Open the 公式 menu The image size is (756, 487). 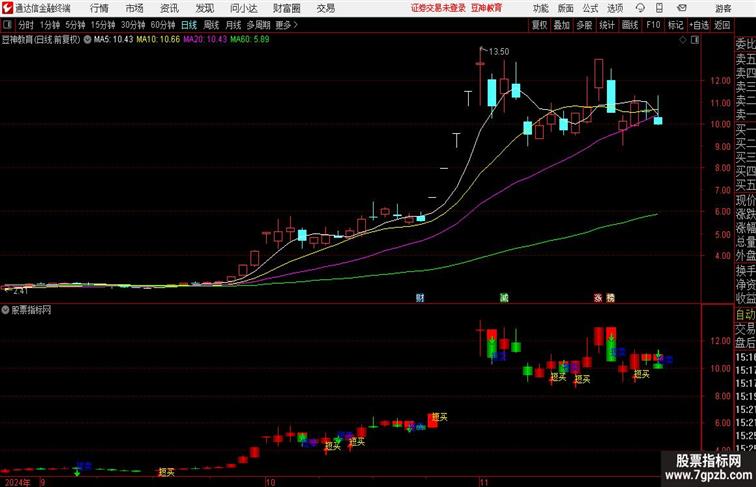pos(590,8)
